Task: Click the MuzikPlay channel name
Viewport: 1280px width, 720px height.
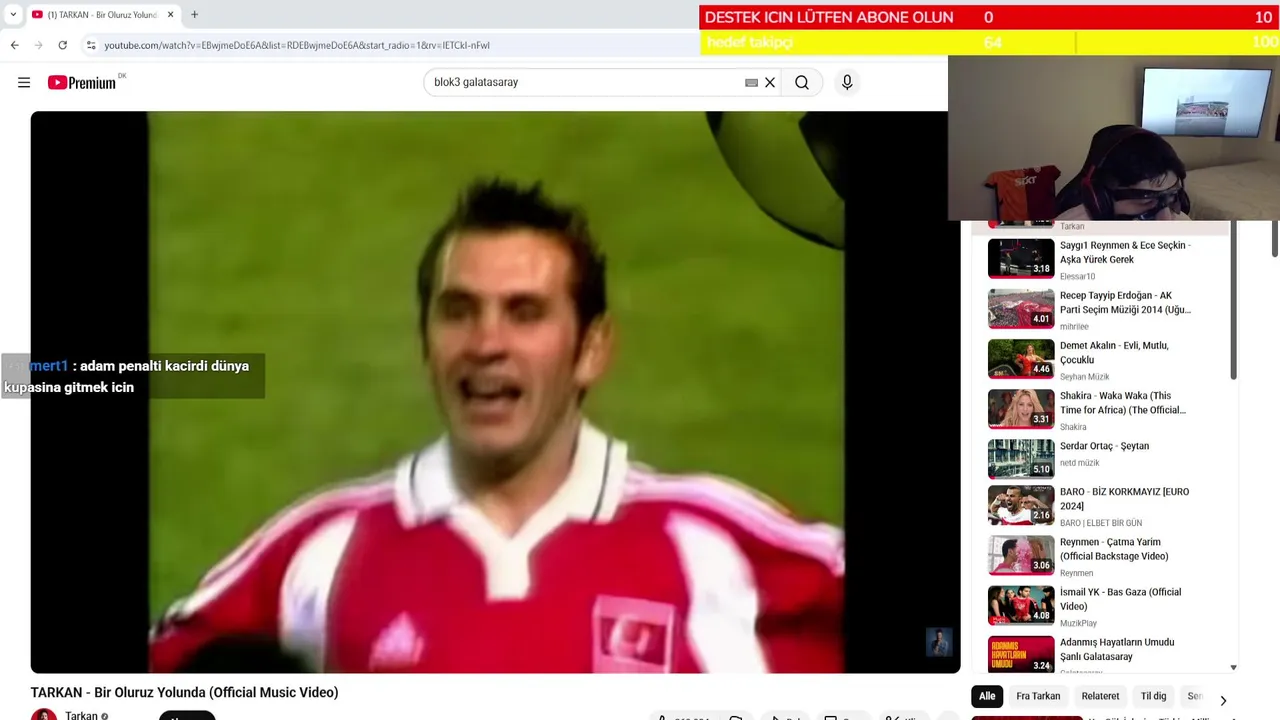Action: pyautogui.click(x=1078, y=623)
